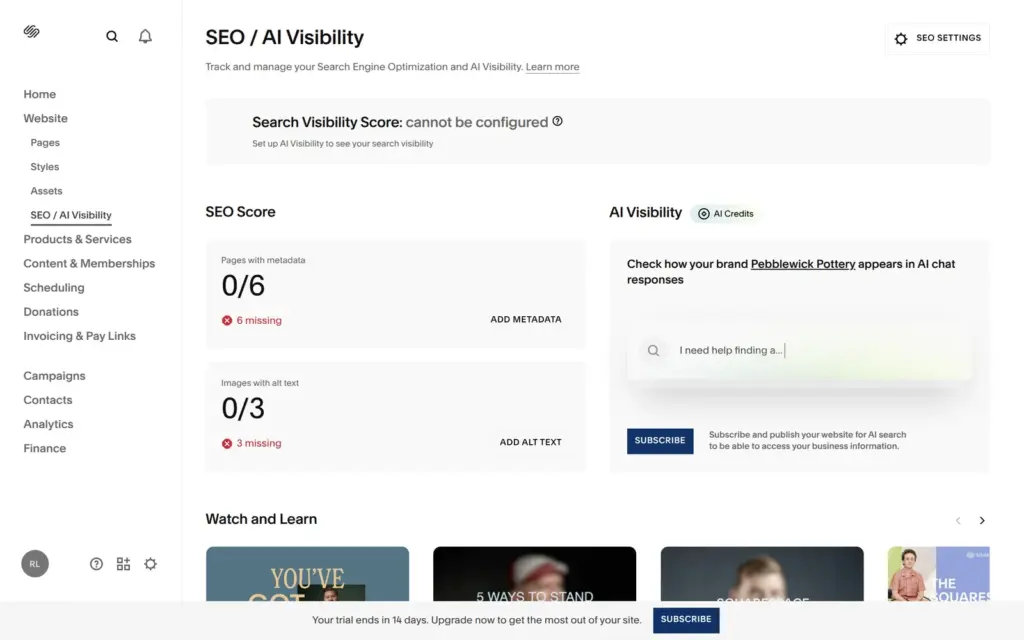Open Contacts in sidebar
Image resolution: width=1024 pixels, height=640 pixels.
(48, 400)
